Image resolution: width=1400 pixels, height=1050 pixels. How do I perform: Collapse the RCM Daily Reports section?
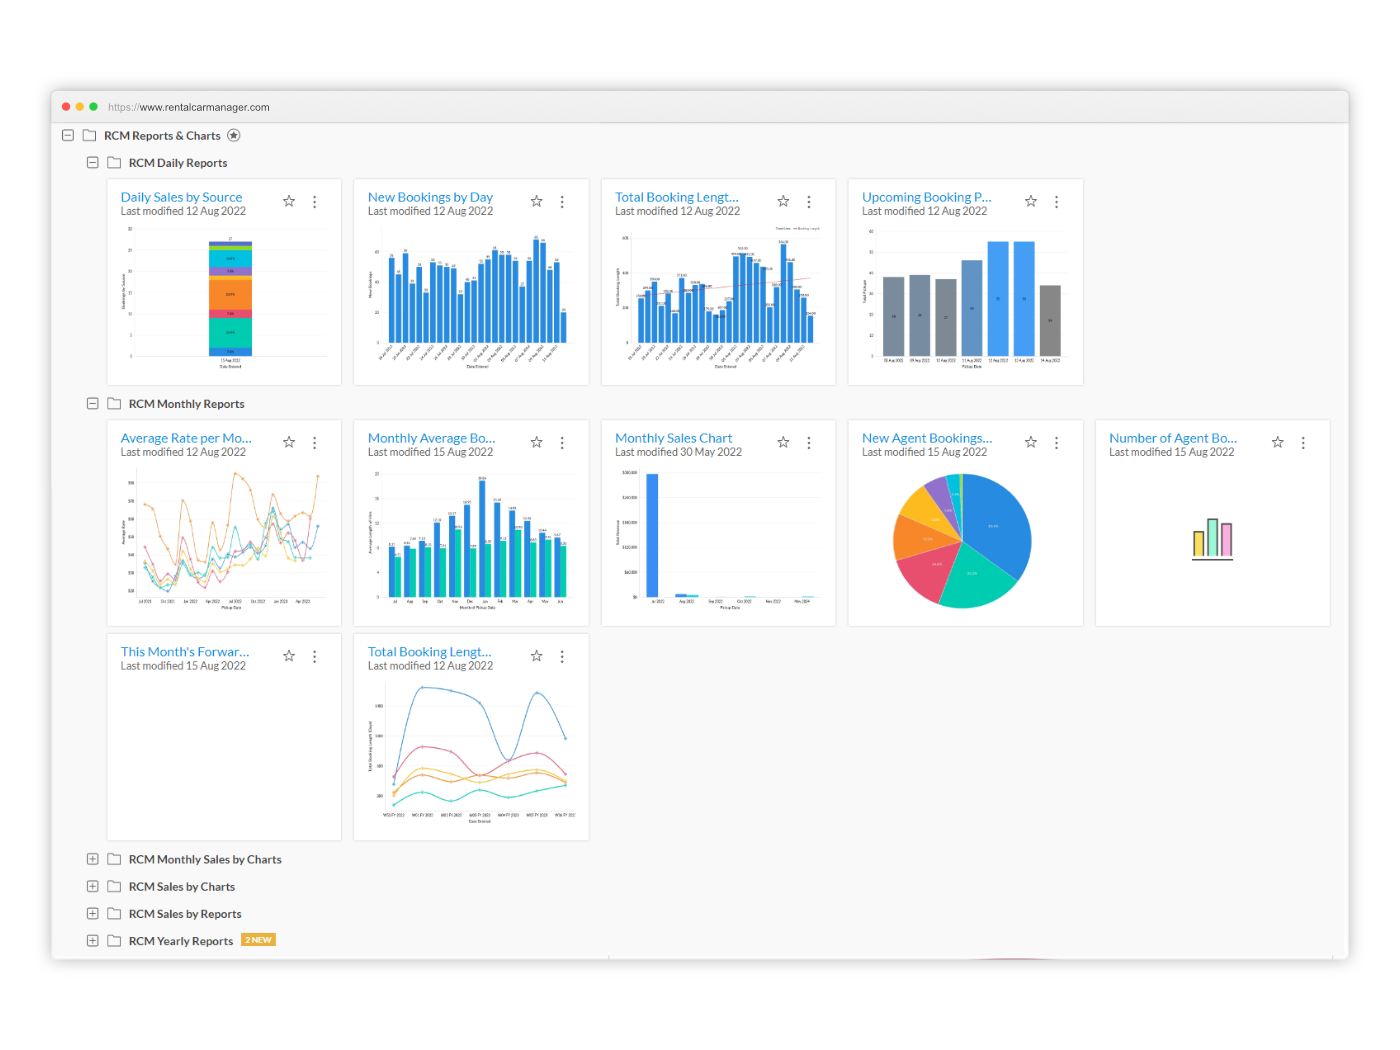coord(92,162)
